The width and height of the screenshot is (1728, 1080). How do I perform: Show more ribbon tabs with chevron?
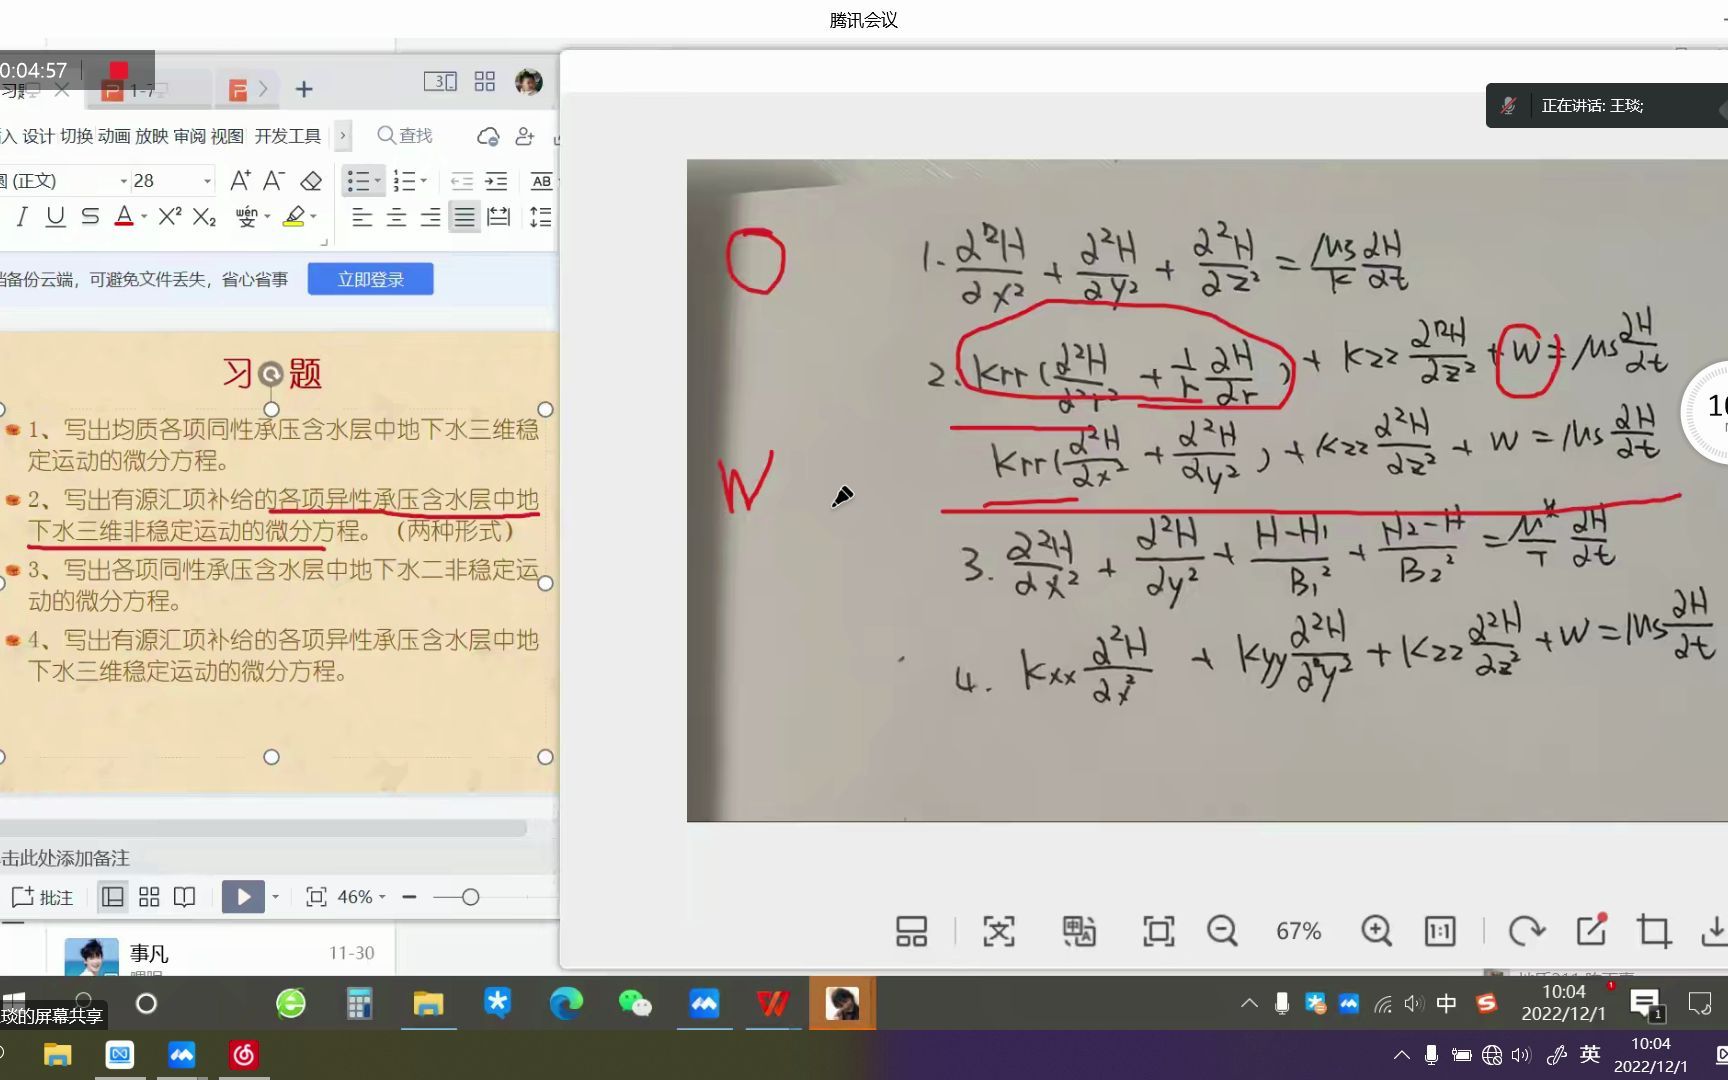coord(343,135)
